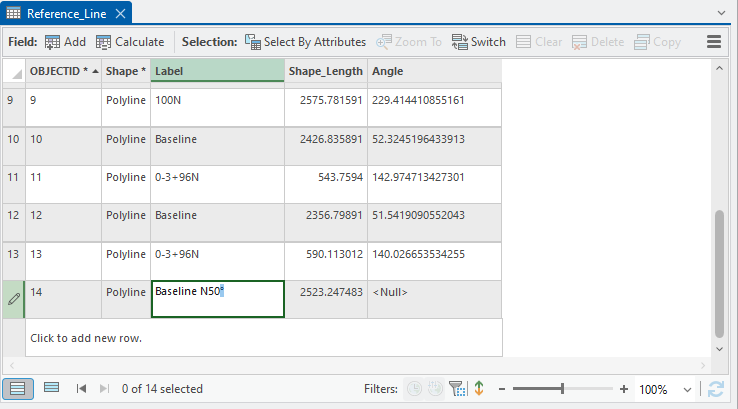Open the pane options chevron at top right
This screenshot has width=738, height=409.
coord(722,13)
